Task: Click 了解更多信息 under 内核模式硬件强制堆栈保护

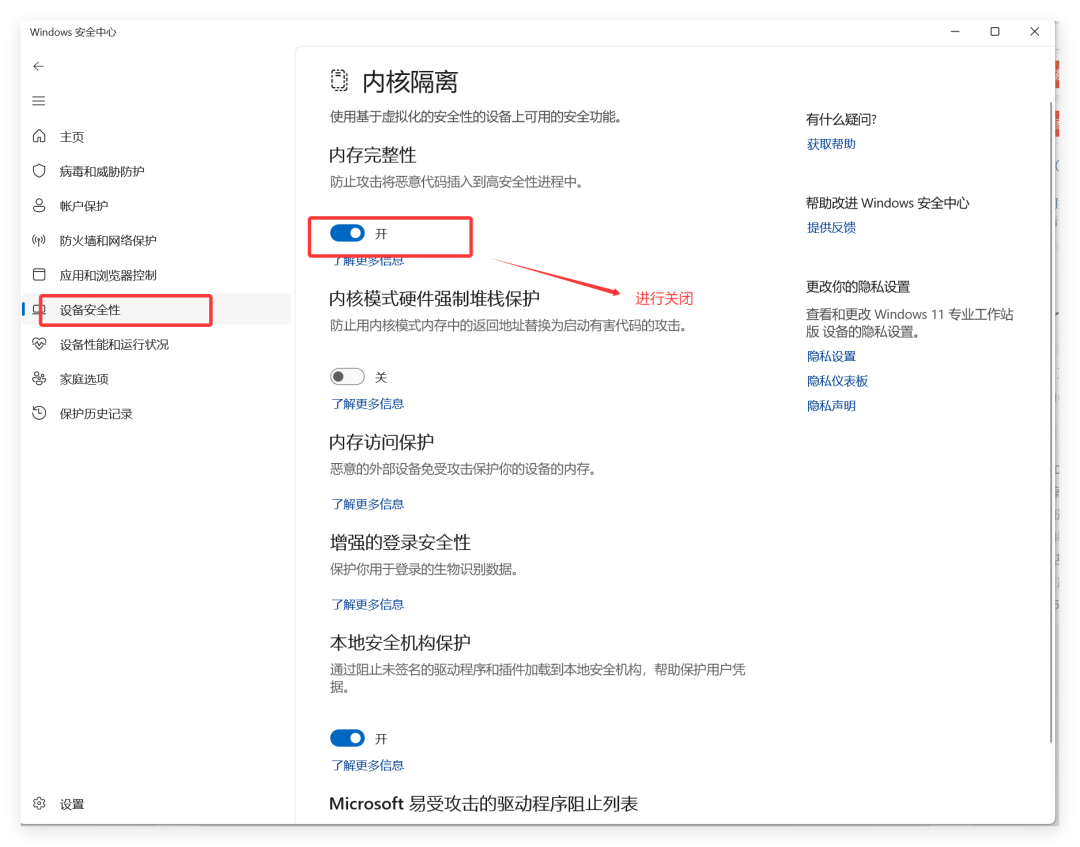Action: point(367,404)
